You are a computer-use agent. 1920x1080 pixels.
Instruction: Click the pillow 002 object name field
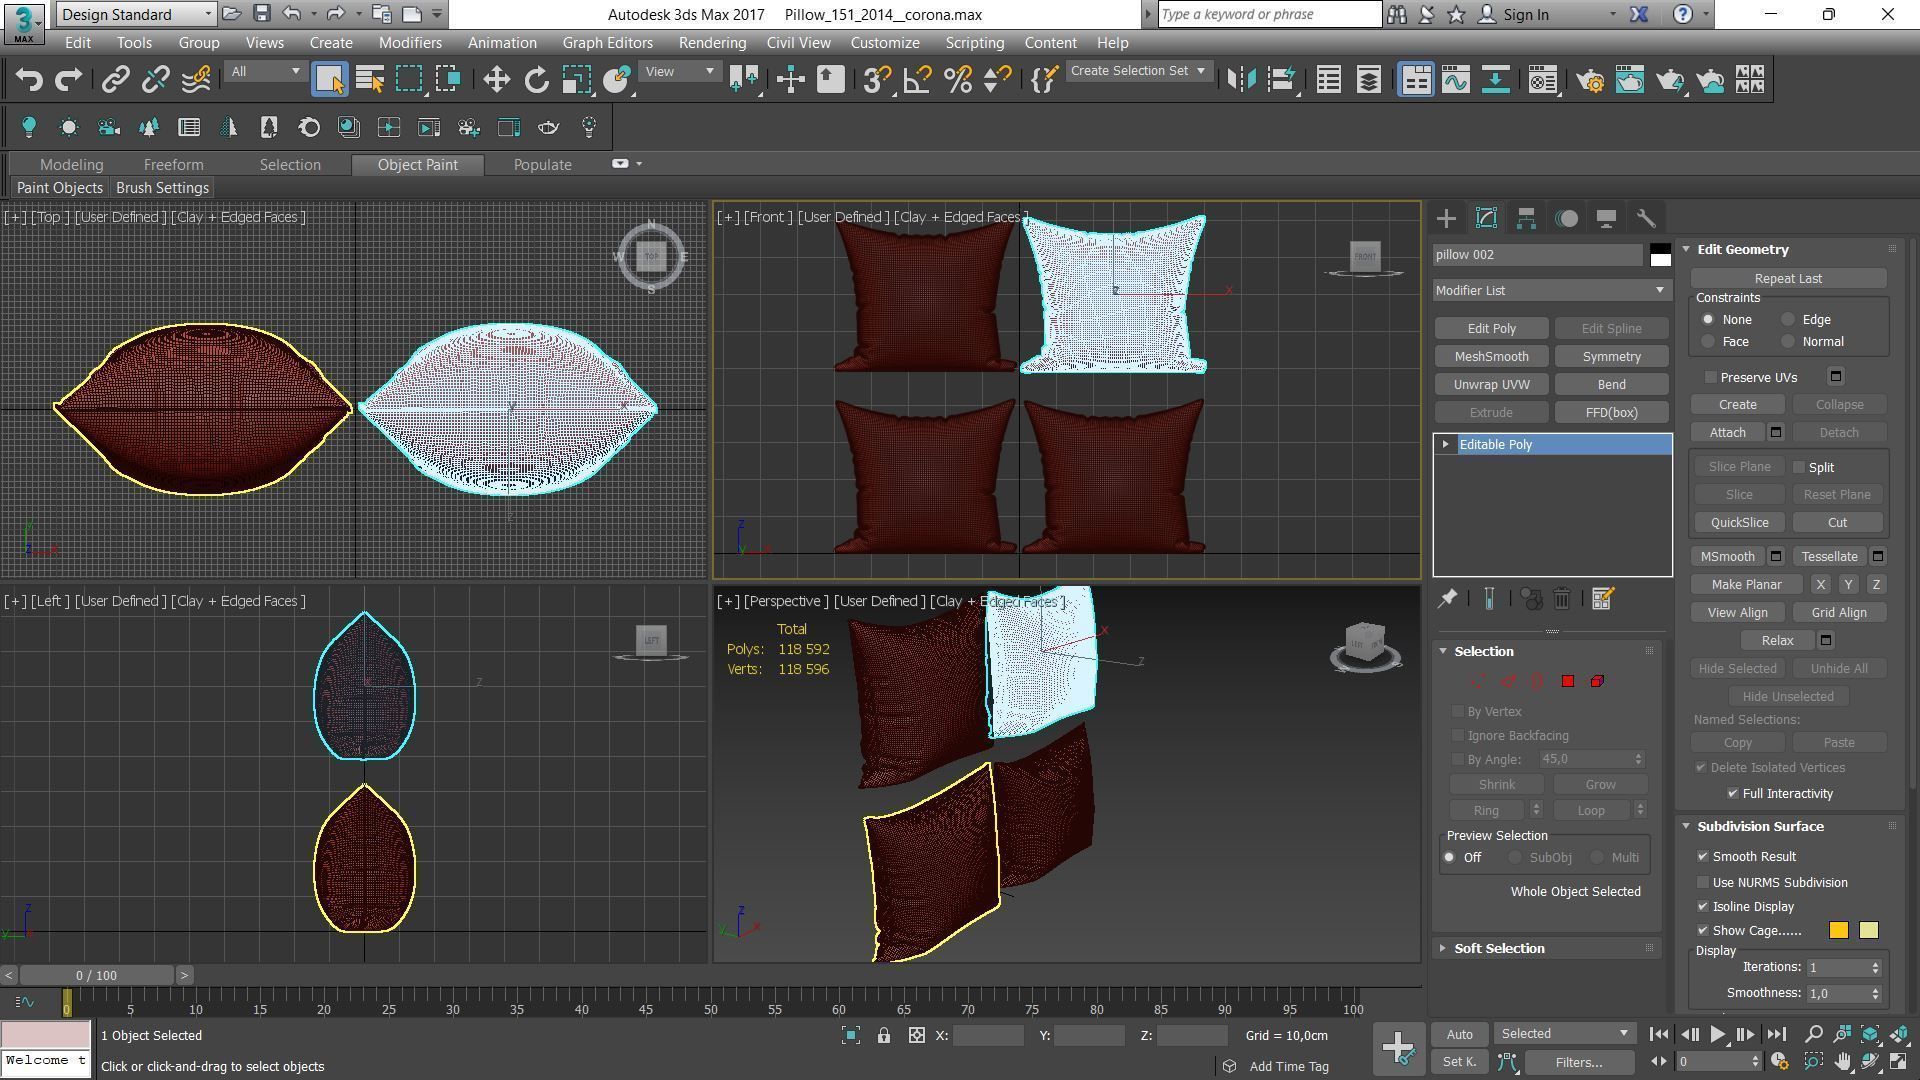pos(1538,255)
